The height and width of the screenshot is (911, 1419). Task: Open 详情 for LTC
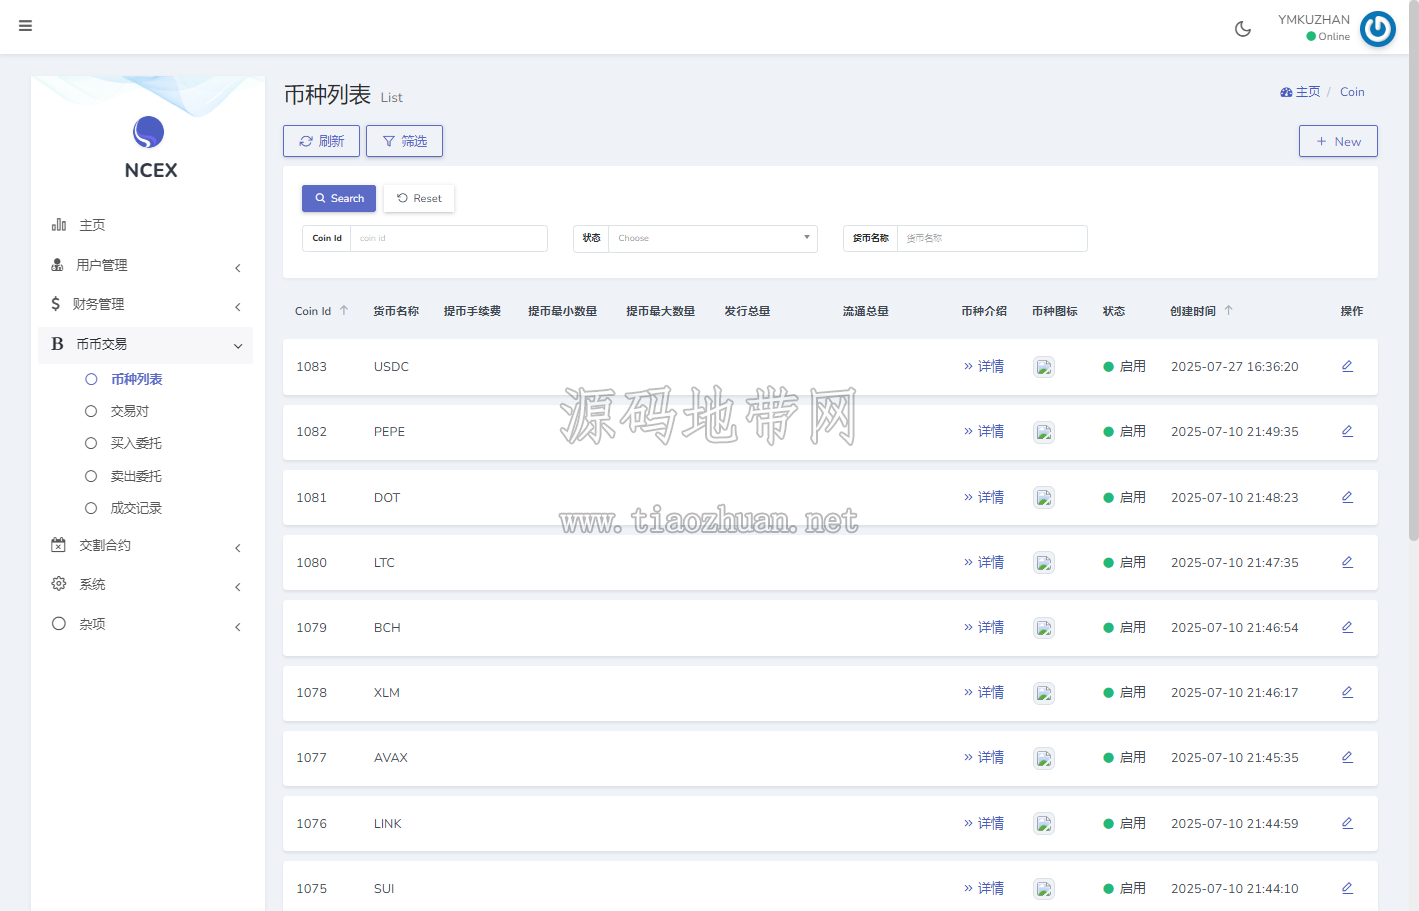(x=984, y=562)
